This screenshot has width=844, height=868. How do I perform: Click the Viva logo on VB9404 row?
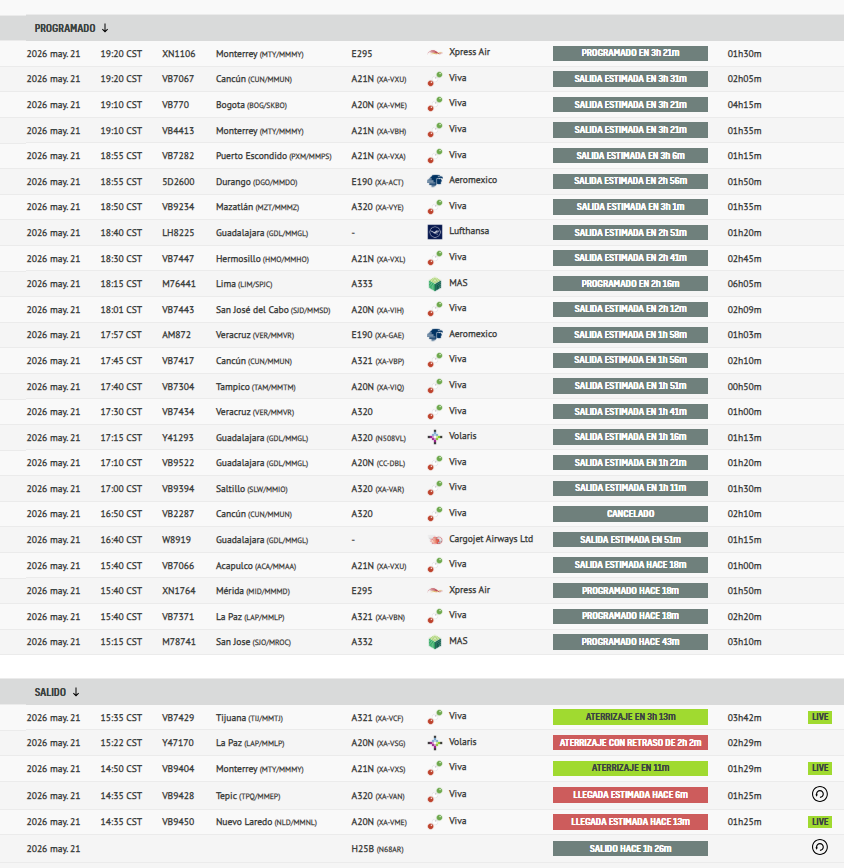435,768
